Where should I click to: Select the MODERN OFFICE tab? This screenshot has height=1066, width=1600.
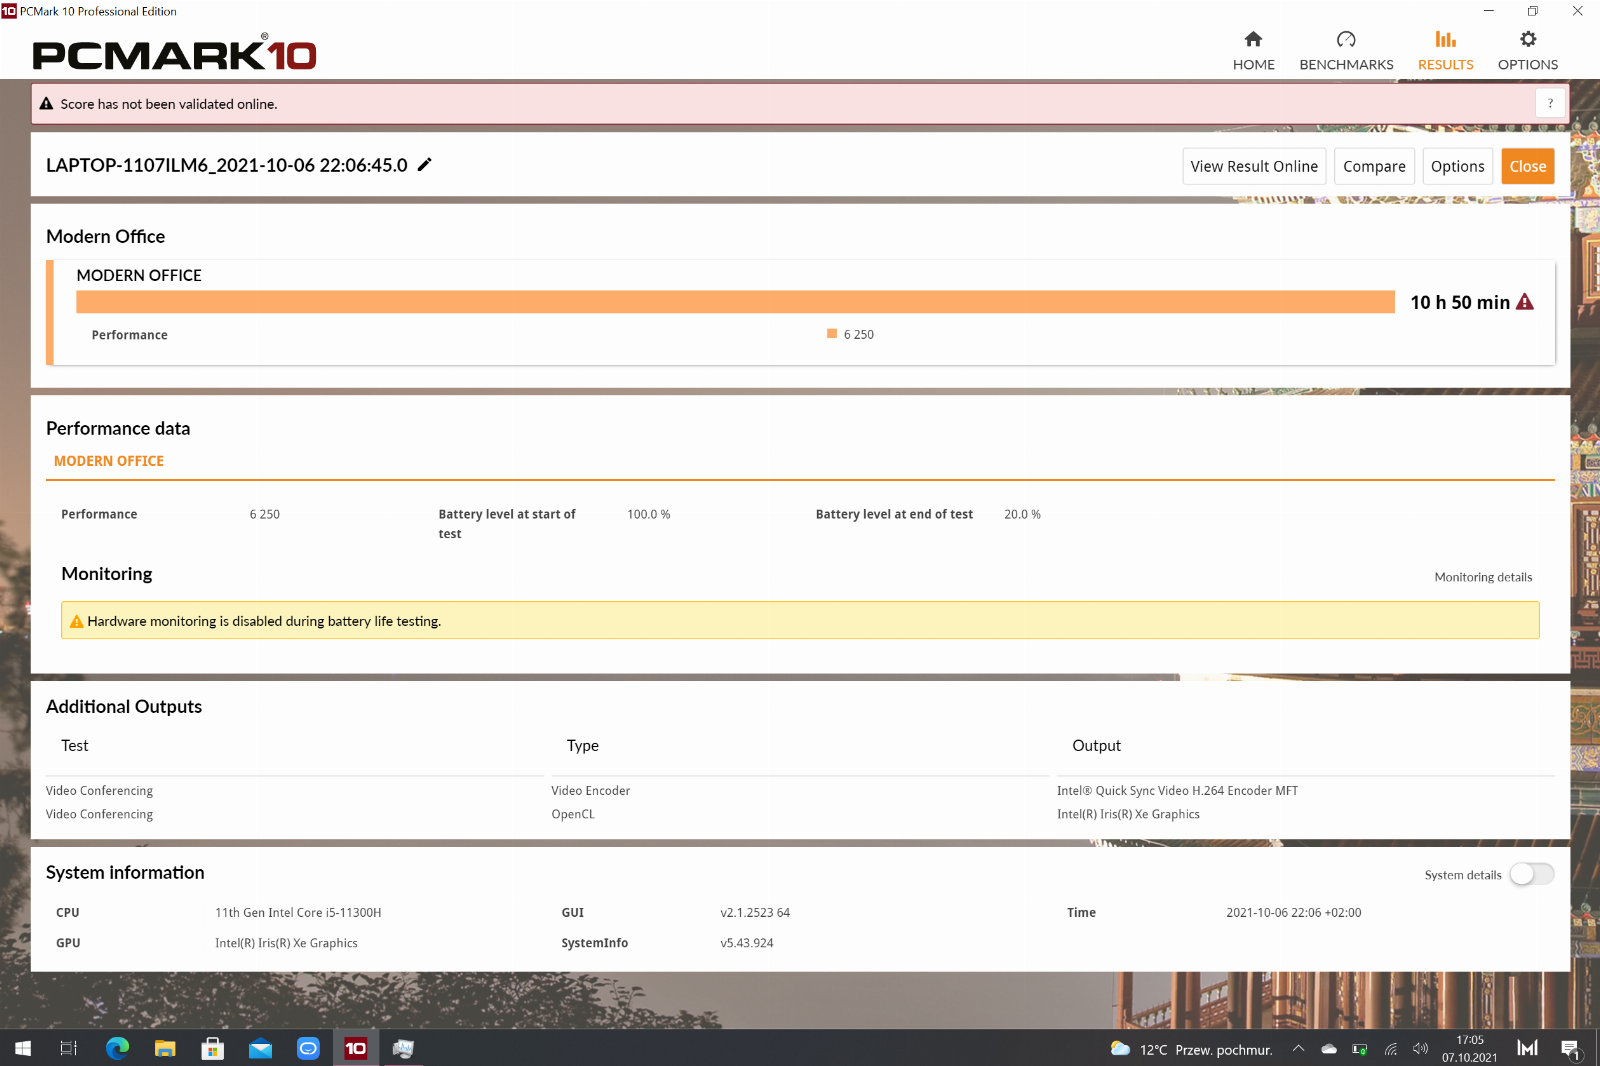(109, 461)
